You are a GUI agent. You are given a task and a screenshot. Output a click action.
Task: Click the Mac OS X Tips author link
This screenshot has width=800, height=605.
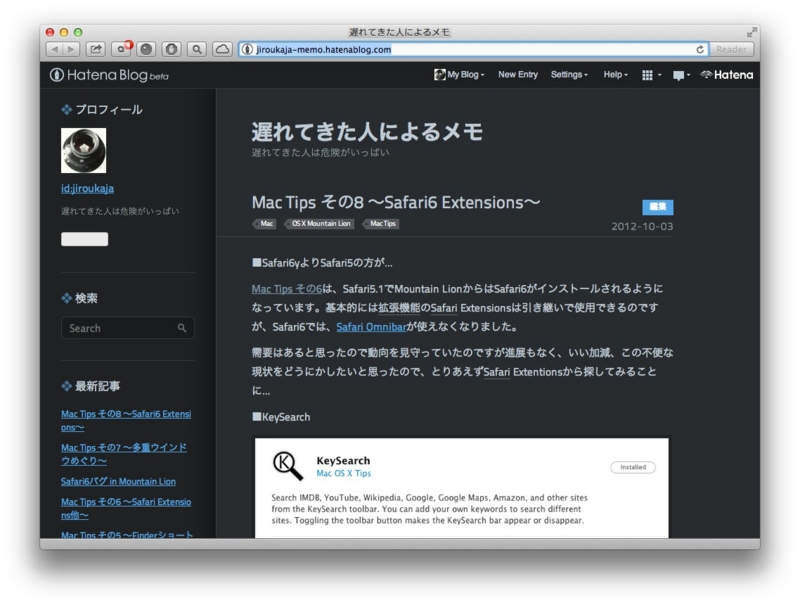(x=343, y=473)
